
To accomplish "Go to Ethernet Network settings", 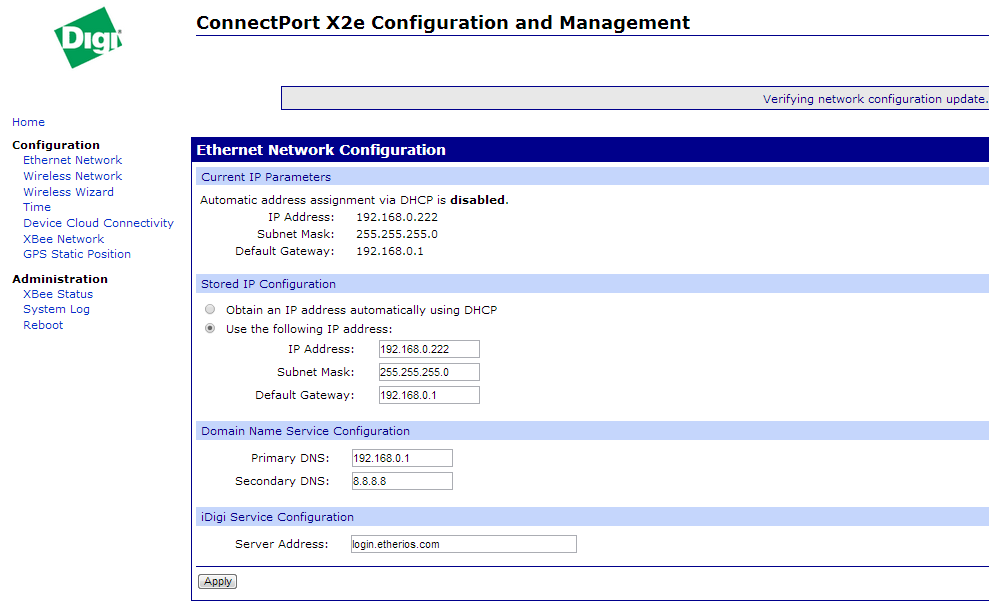I will (72, 160).
